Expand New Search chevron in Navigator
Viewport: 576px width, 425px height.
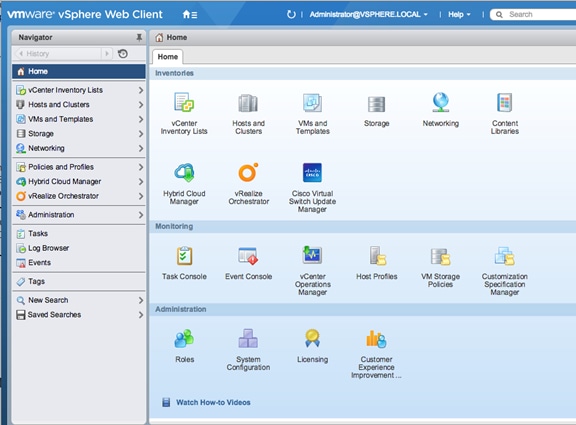point(141,300)
